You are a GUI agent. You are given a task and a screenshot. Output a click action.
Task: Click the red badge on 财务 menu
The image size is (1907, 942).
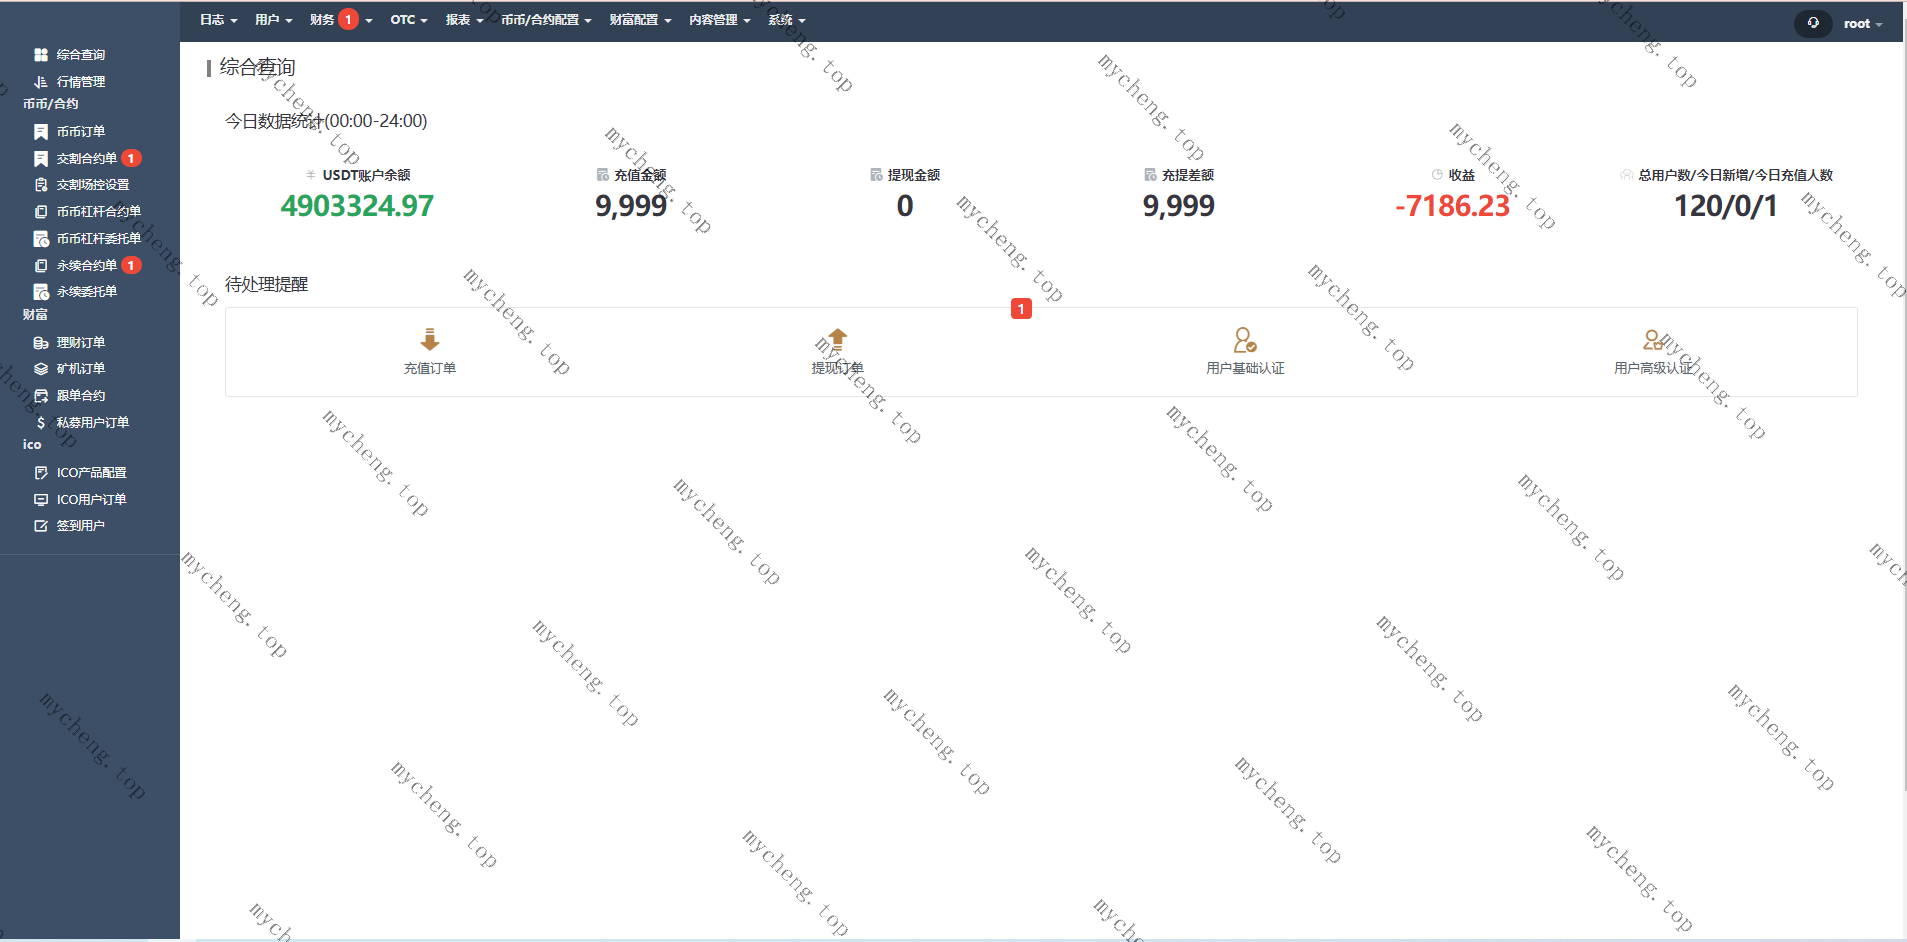pos(348,20)
